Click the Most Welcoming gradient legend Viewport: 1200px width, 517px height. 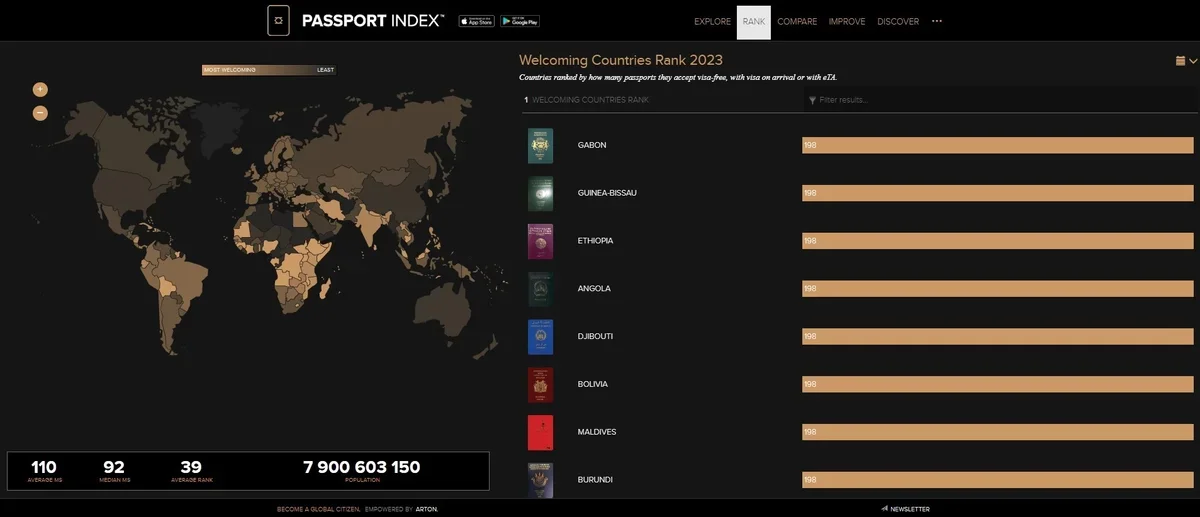pos(269,70)
